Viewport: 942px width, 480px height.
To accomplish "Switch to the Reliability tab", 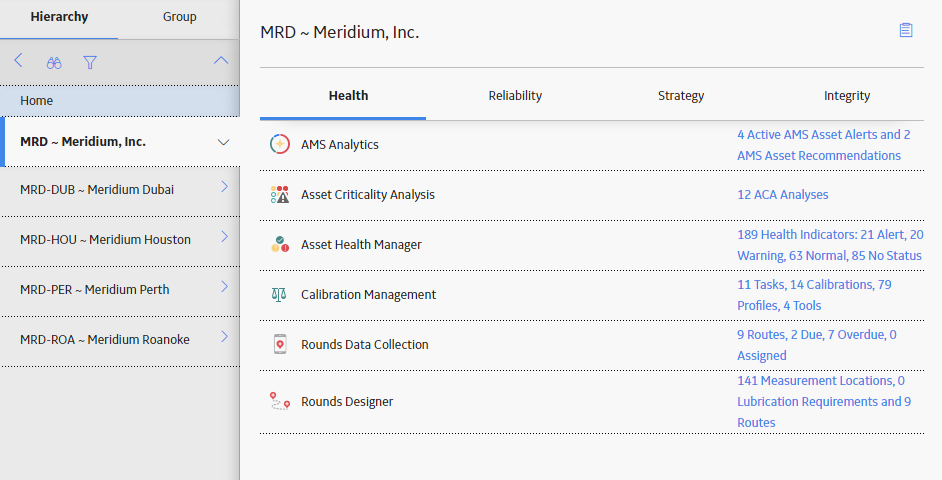I will (x=515, y=96).
